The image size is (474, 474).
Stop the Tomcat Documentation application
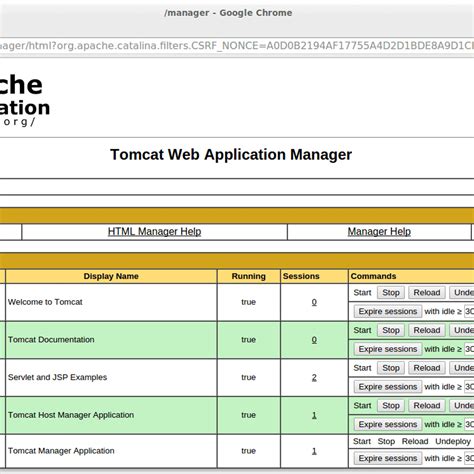tap(391, 330)
